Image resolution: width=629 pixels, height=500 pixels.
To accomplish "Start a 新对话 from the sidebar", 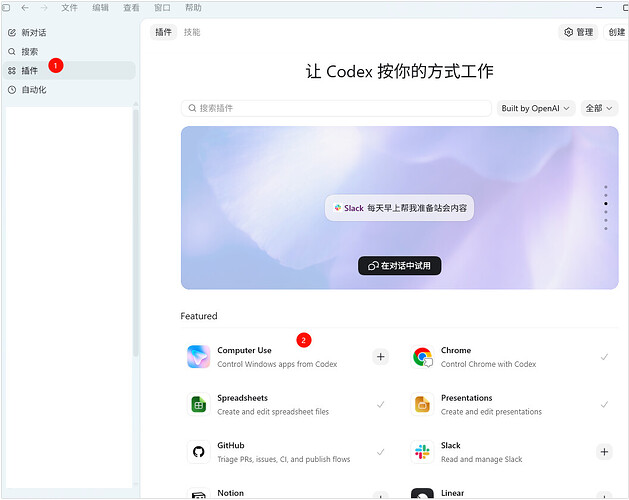I will [69, 33].
